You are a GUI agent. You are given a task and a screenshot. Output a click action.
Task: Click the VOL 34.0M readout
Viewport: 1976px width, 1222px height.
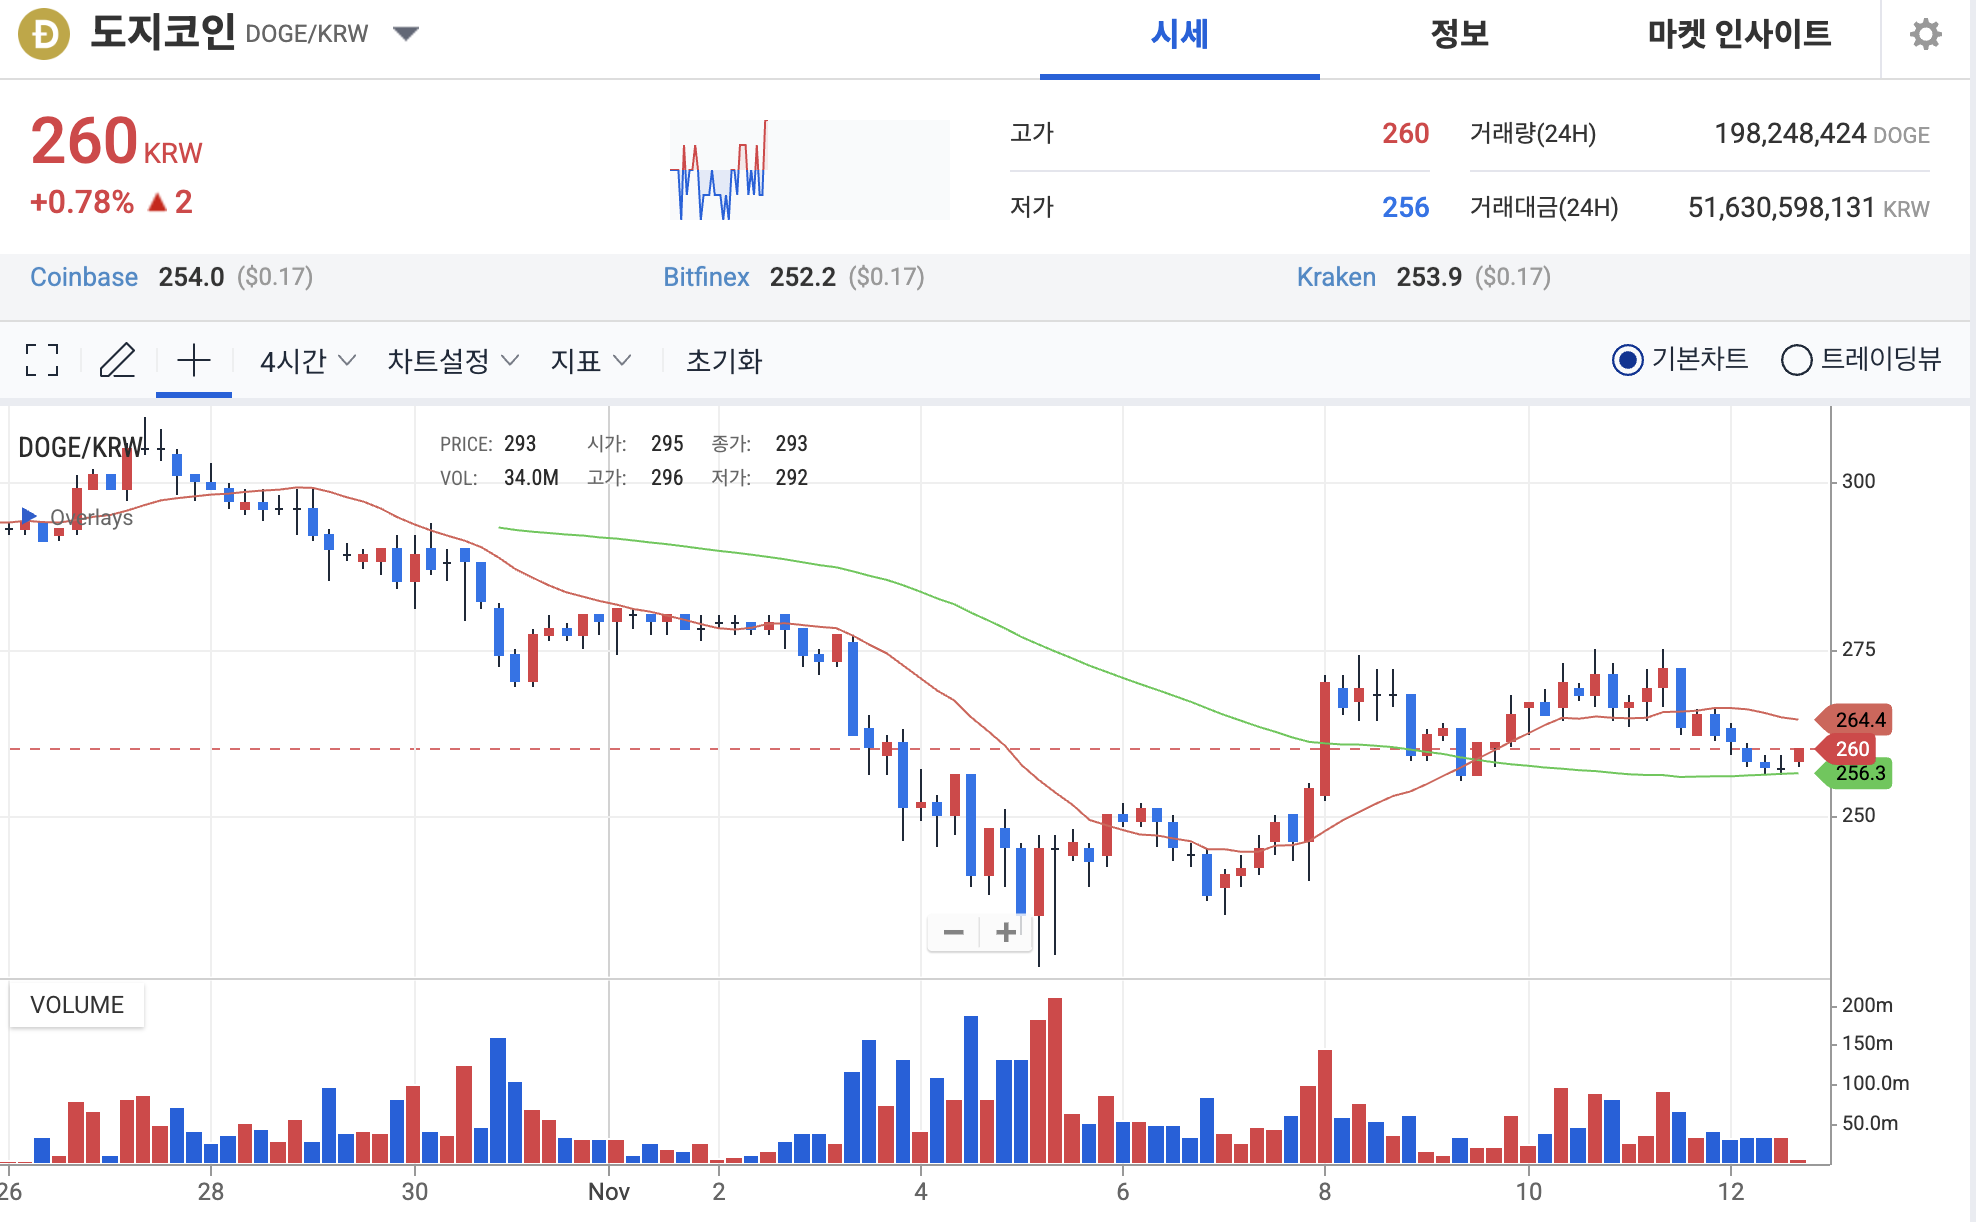(499, 478)
